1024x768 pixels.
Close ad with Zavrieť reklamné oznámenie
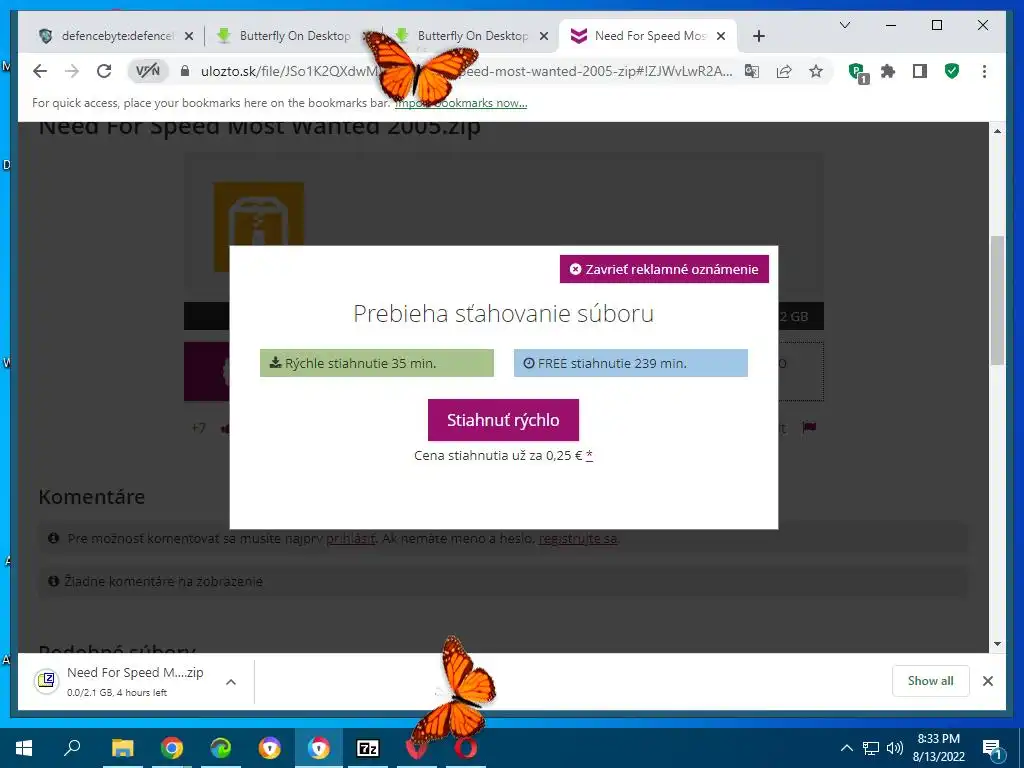[664, 269]
